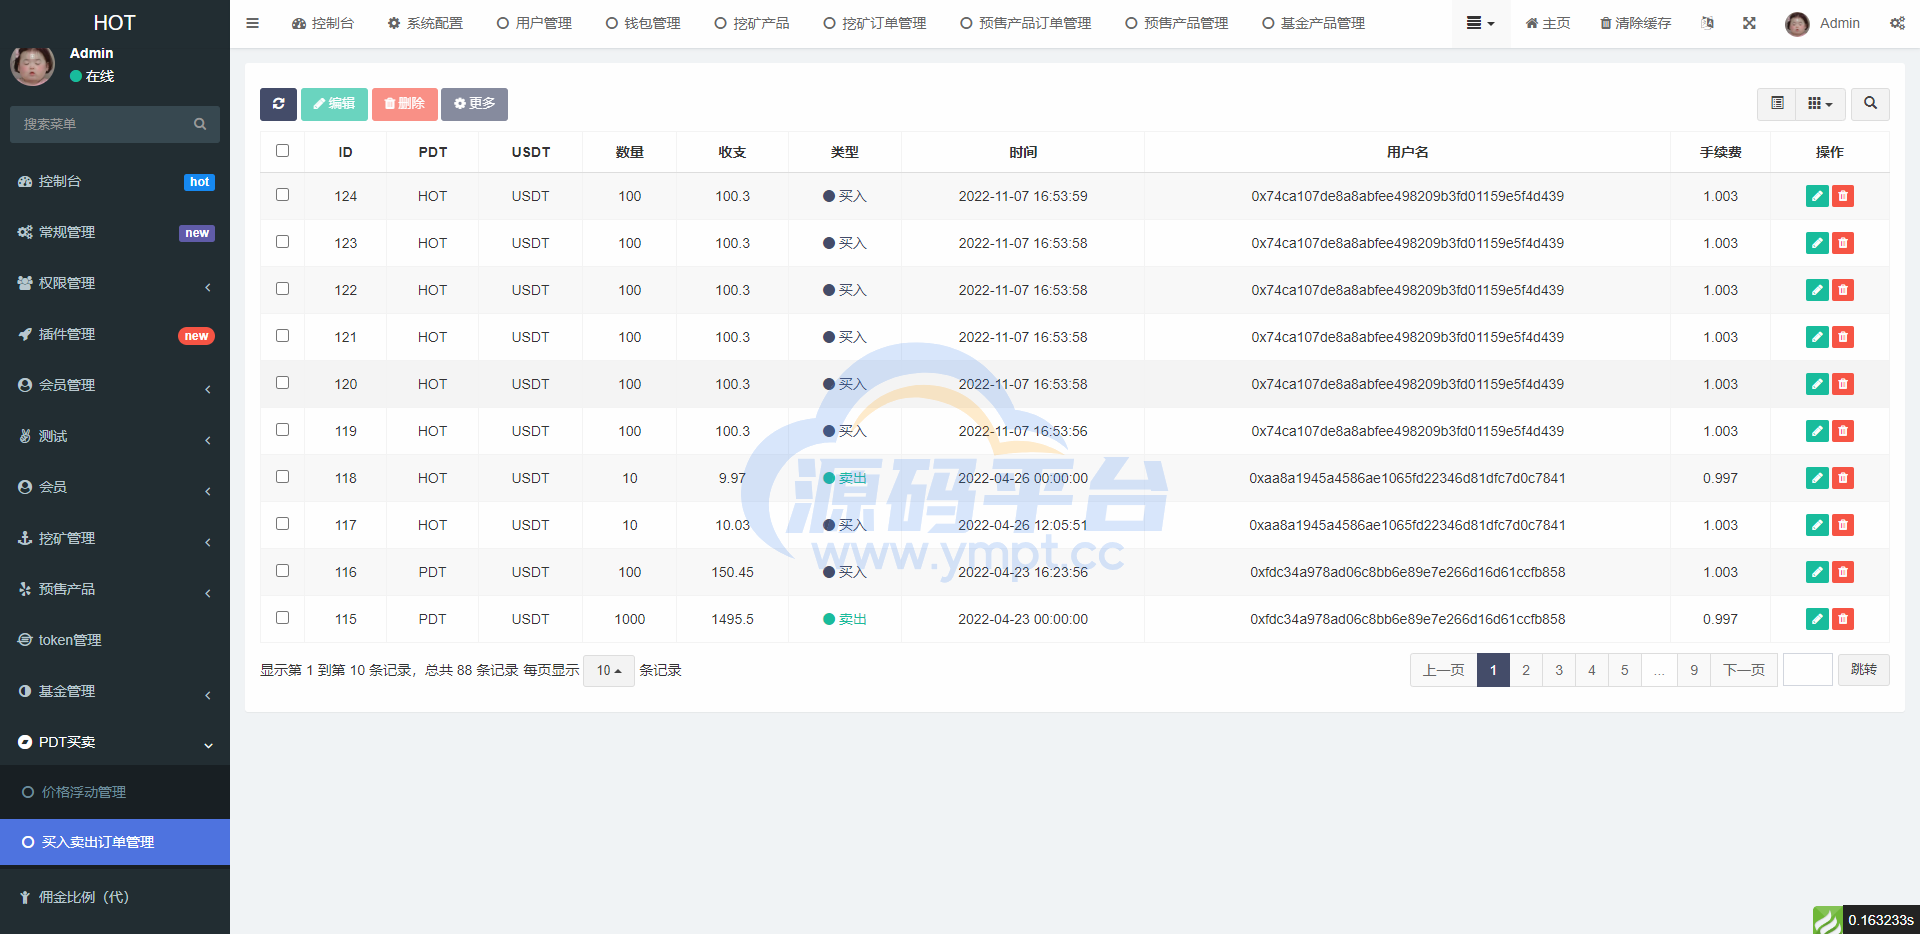Select 价格浮动管理 in sidebar submenu
1920x934 pixels.
click(115, 792)
